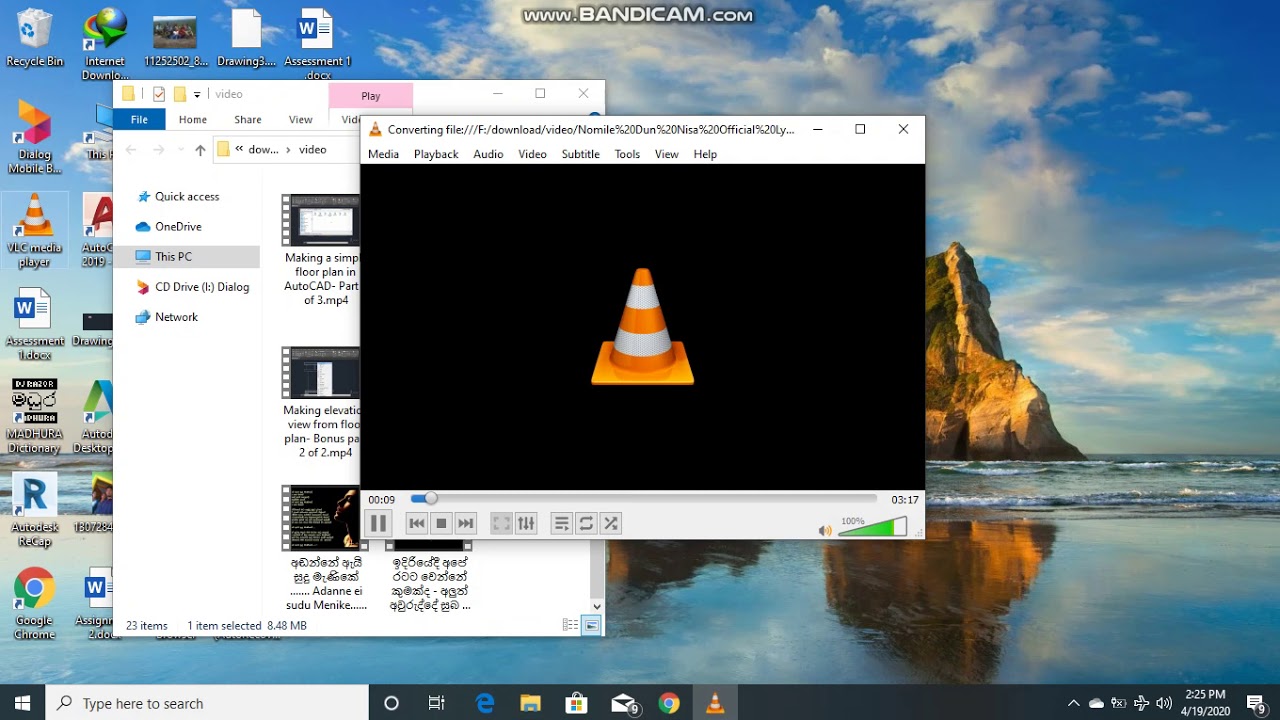Skip to next media in VLC

(465, 523)
